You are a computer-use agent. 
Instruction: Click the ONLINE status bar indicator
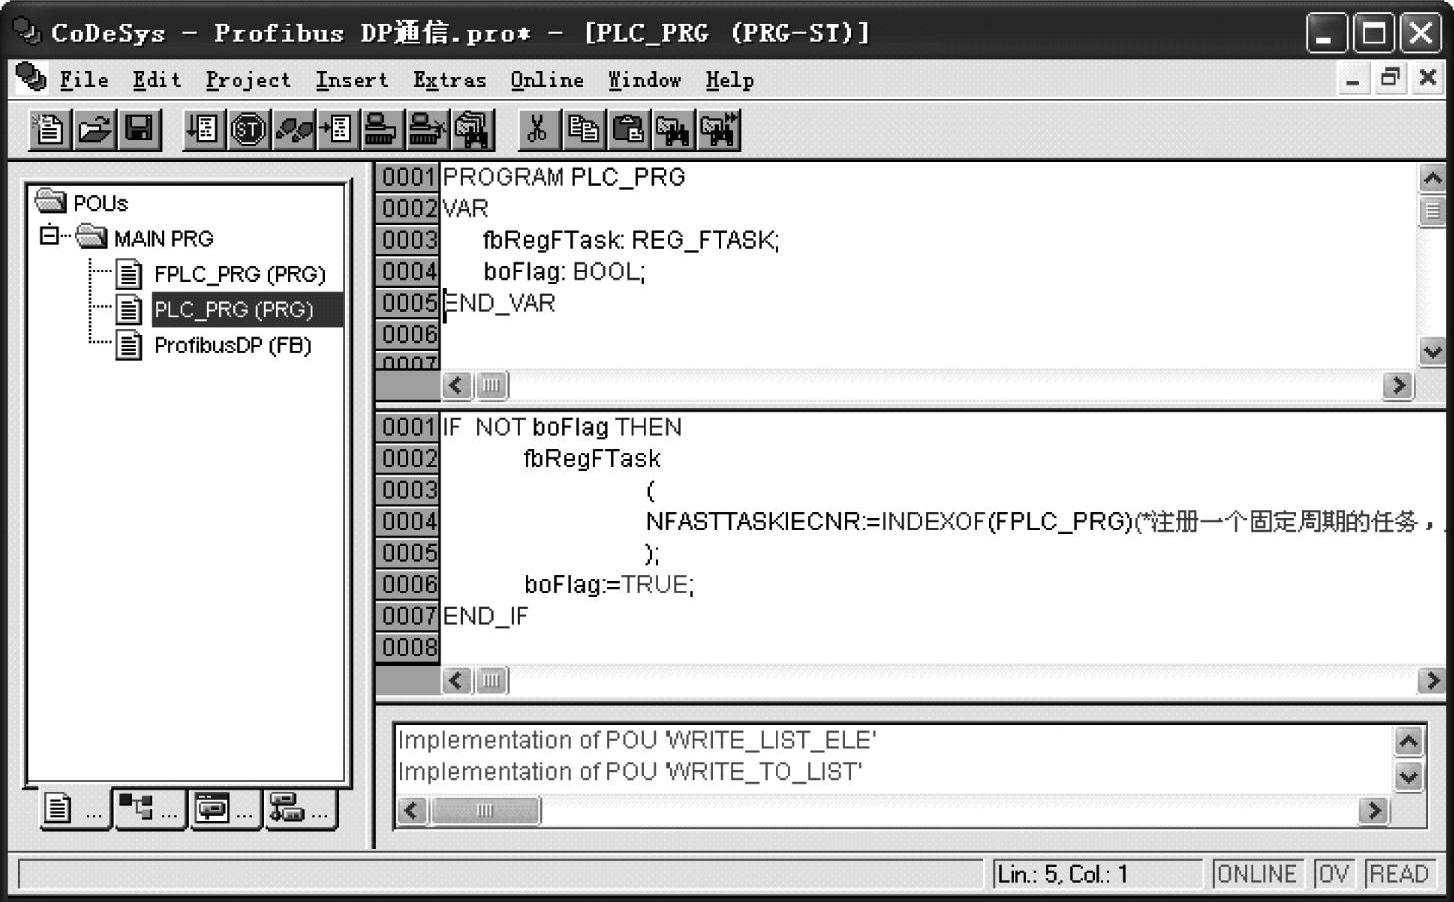point(1257,874)
